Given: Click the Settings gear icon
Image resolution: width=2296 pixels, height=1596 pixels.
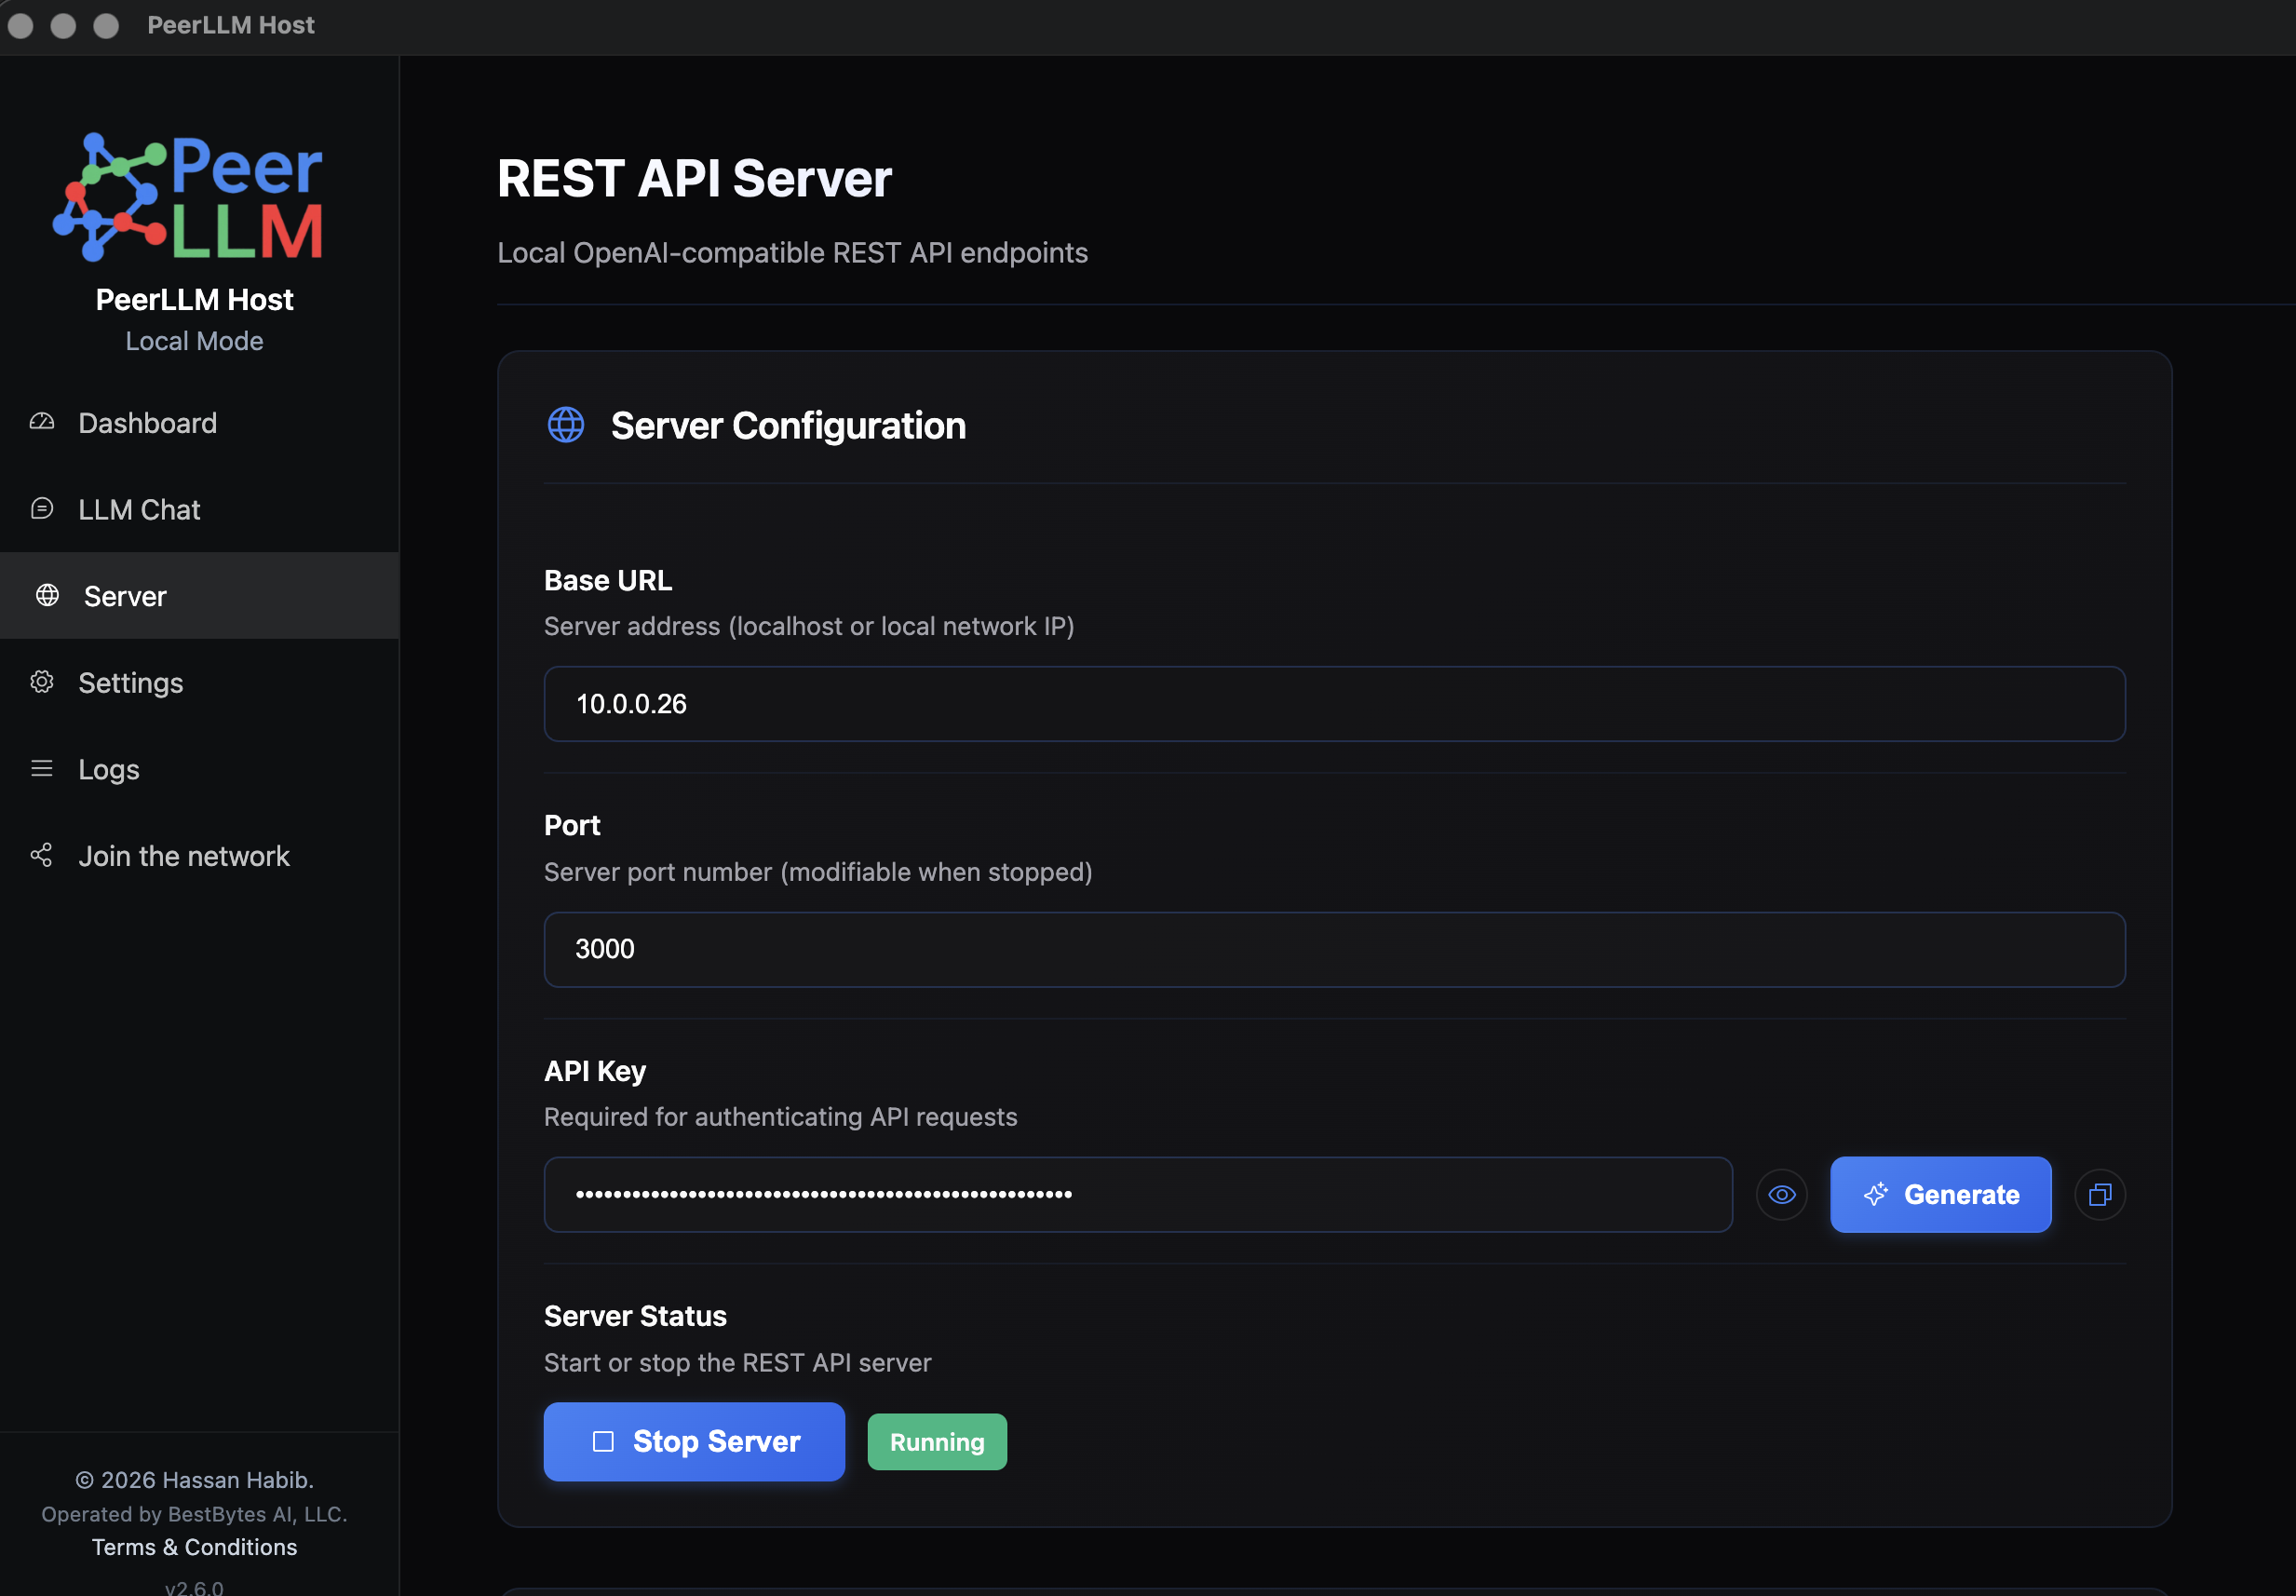Looking at the screenshot, I should (42, 682).
